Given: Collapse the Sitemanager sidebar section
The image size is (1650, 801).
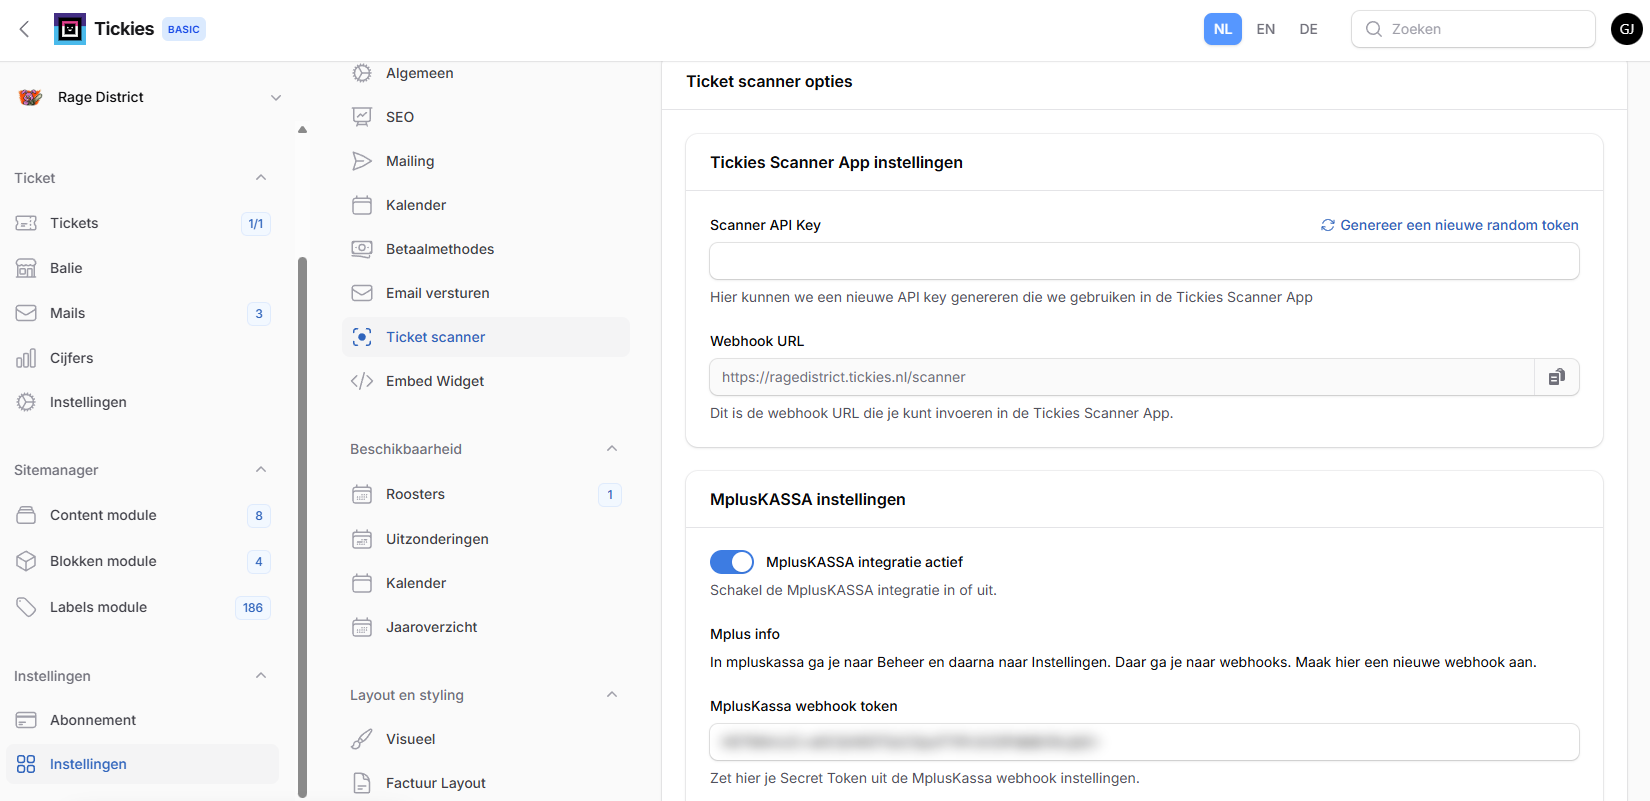Looking at the screenshot, I should pyautogui.click(x=261, y=470).
